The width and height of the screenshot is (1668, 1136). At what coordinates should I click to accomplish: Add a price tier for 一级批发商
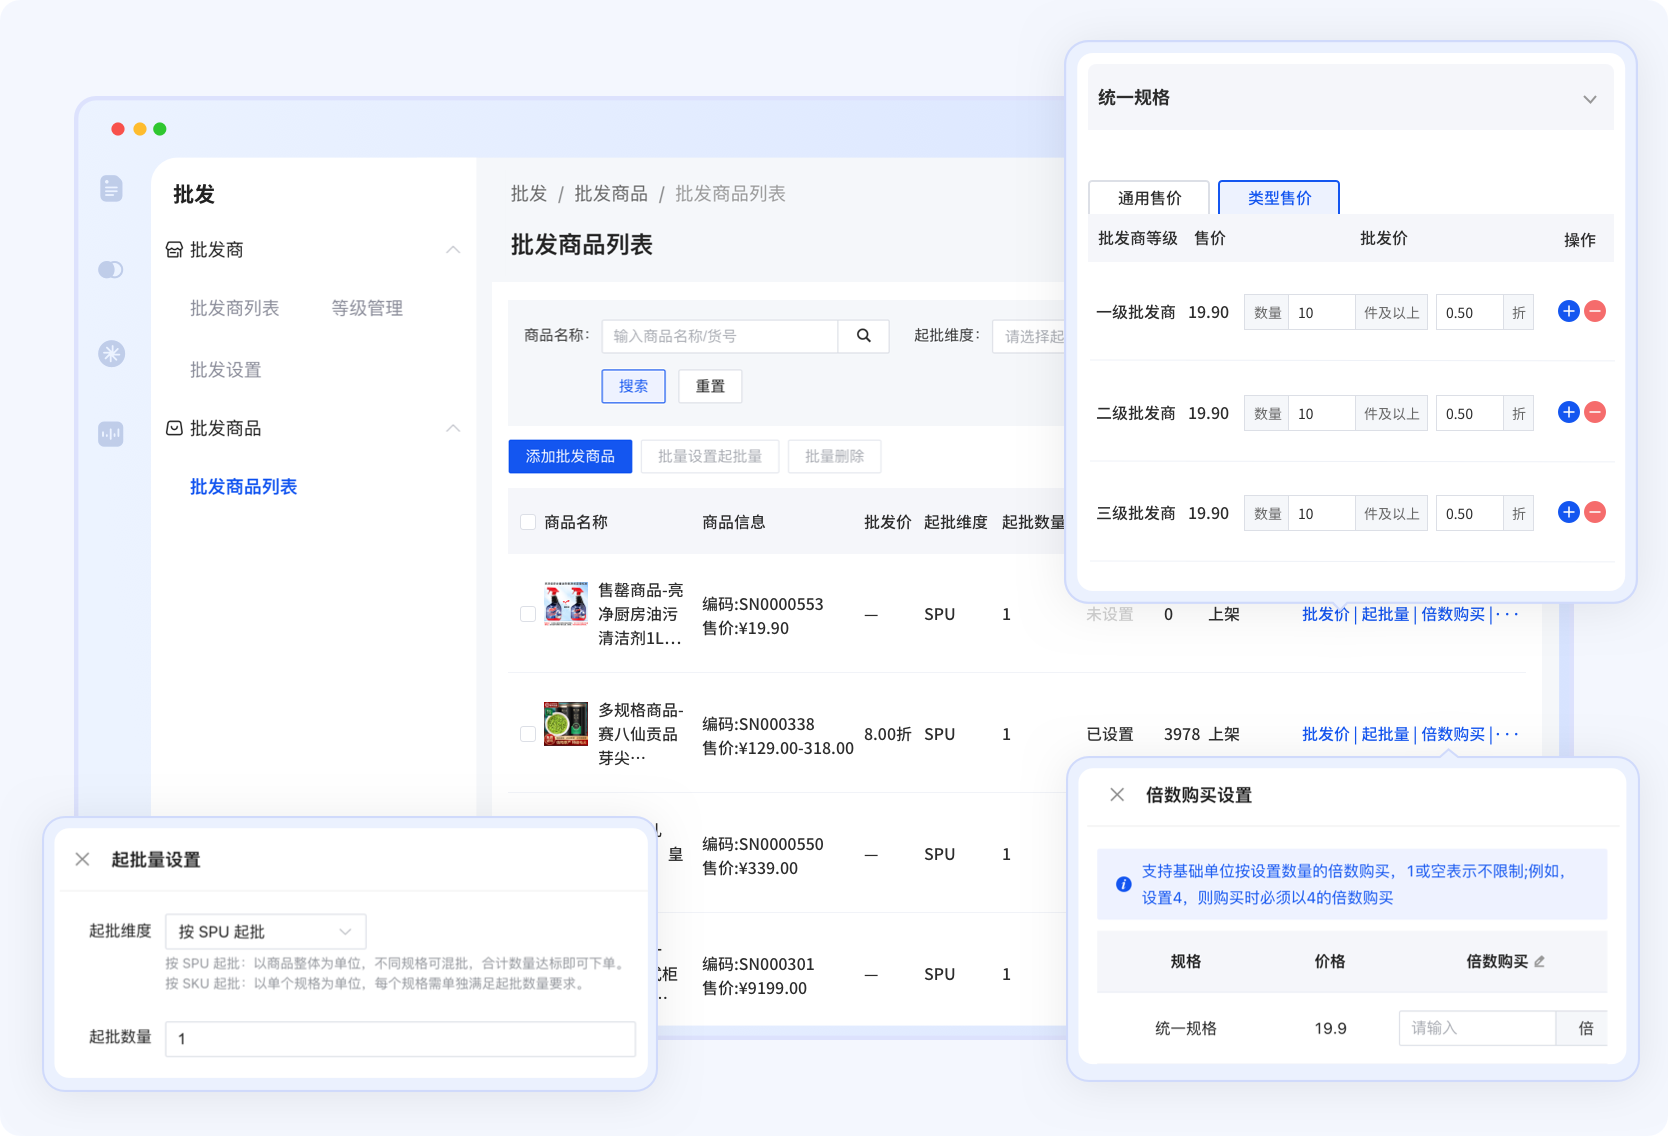click(1568, 311)
